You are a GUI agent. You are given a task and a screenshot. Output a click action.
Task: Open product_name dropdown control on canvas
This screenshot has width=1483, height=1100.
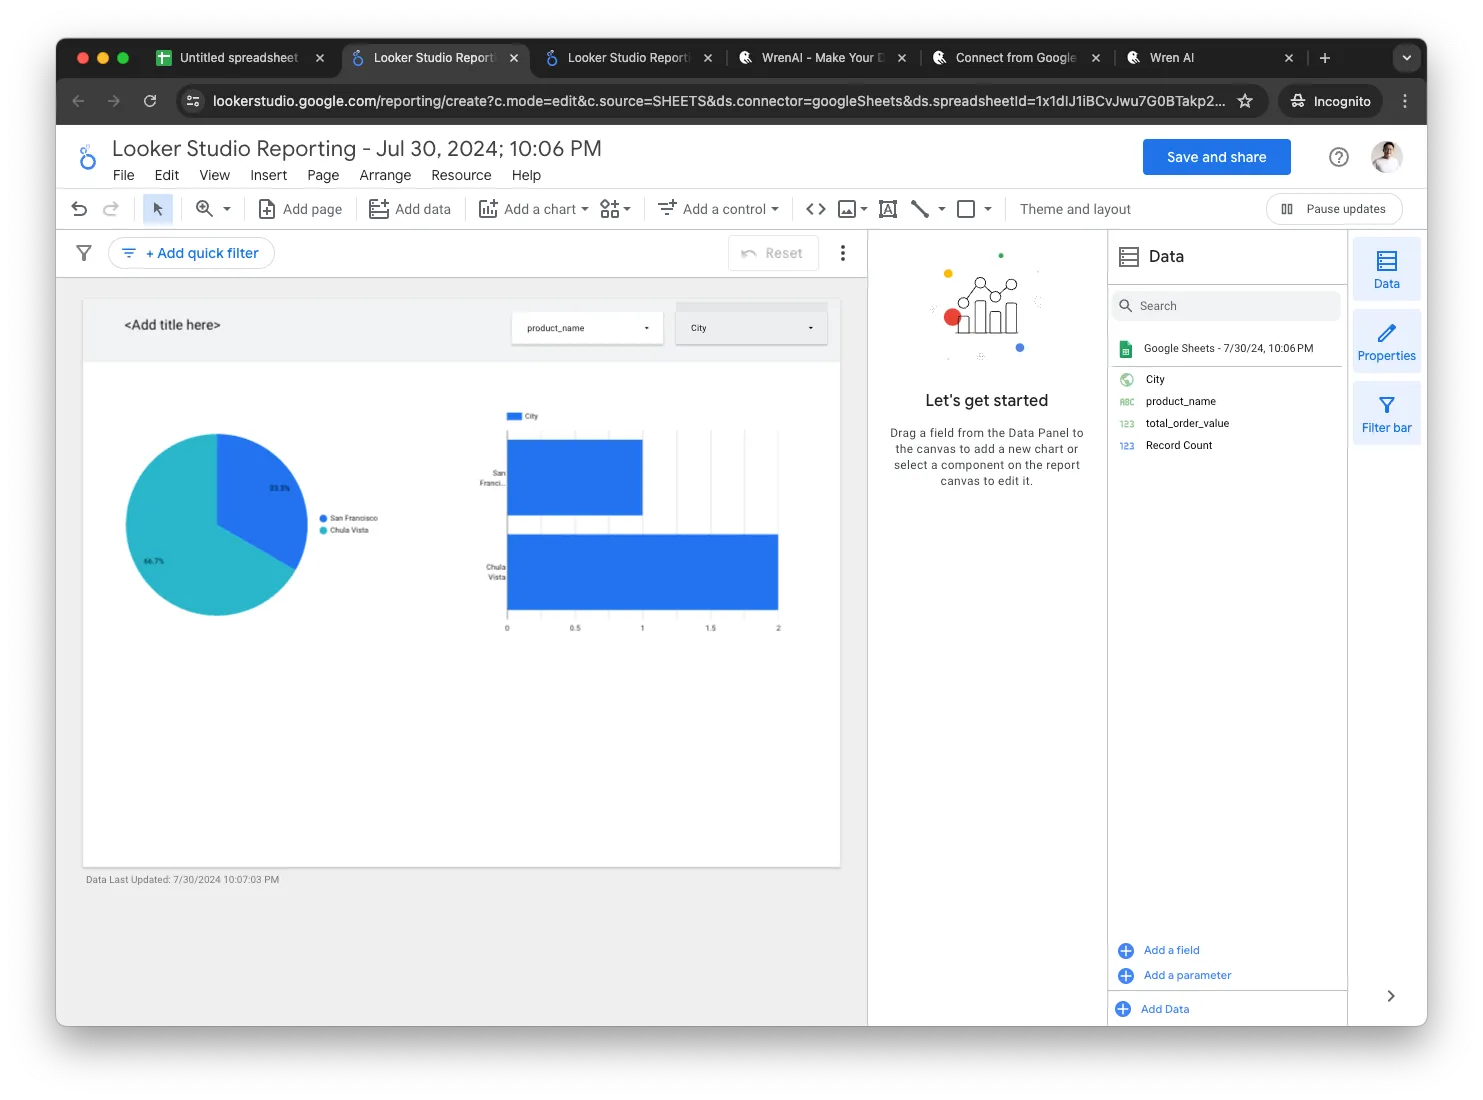587,328
